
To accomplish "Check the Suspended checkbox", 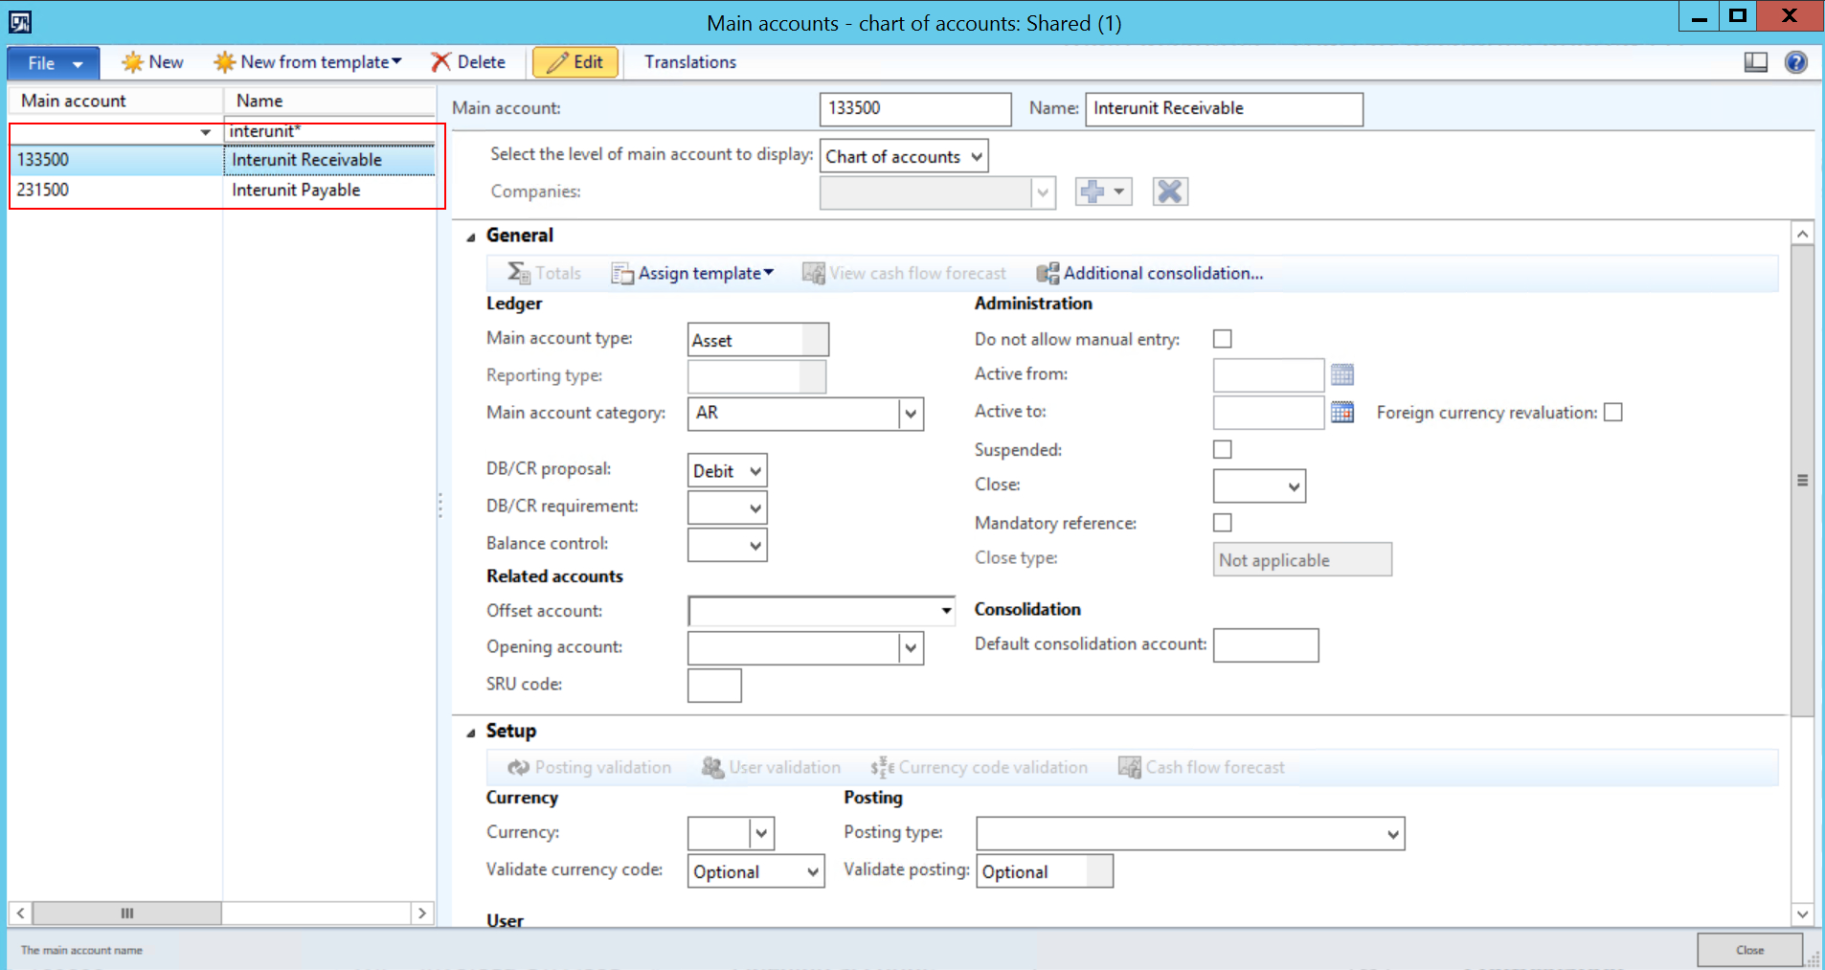I will click(1222, 449).
